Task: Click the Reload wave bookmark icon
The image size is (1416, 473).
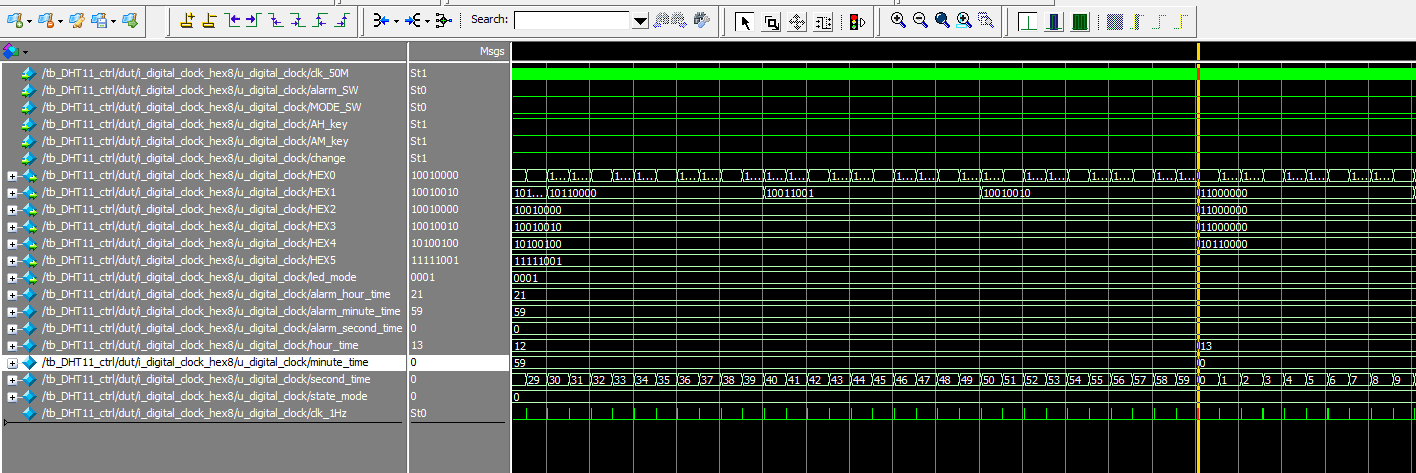Action: point(131,20)
